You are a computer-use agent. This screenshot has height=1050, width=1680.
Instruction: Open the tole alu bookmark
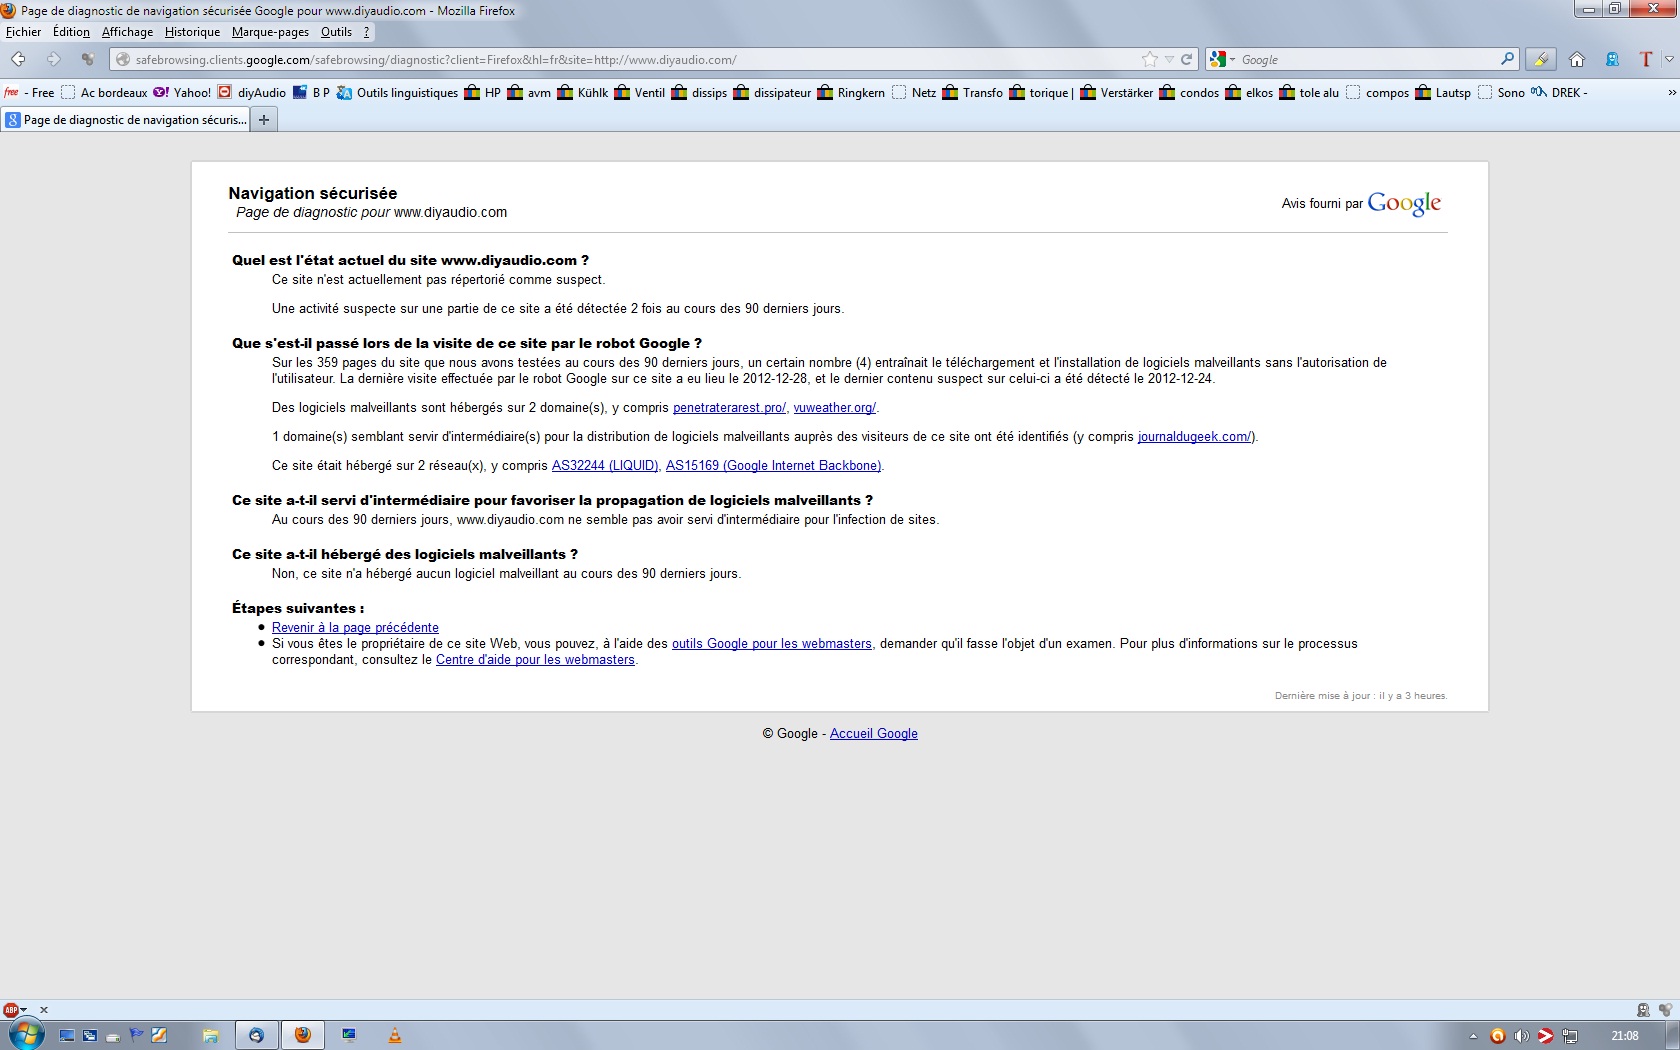(1309, 93)
